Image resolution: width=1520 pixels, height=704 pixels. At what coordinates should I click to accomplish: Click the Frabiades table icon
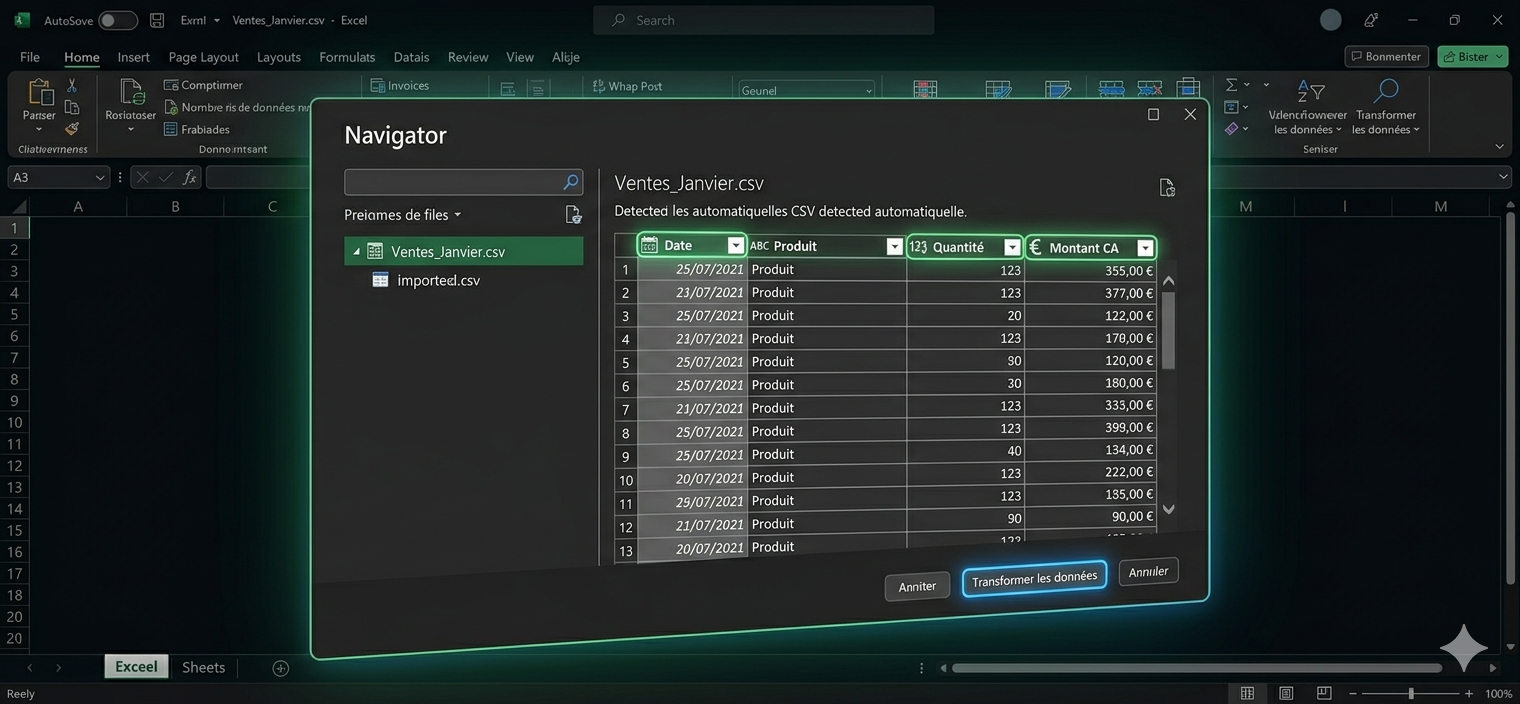tap(169, 129)
